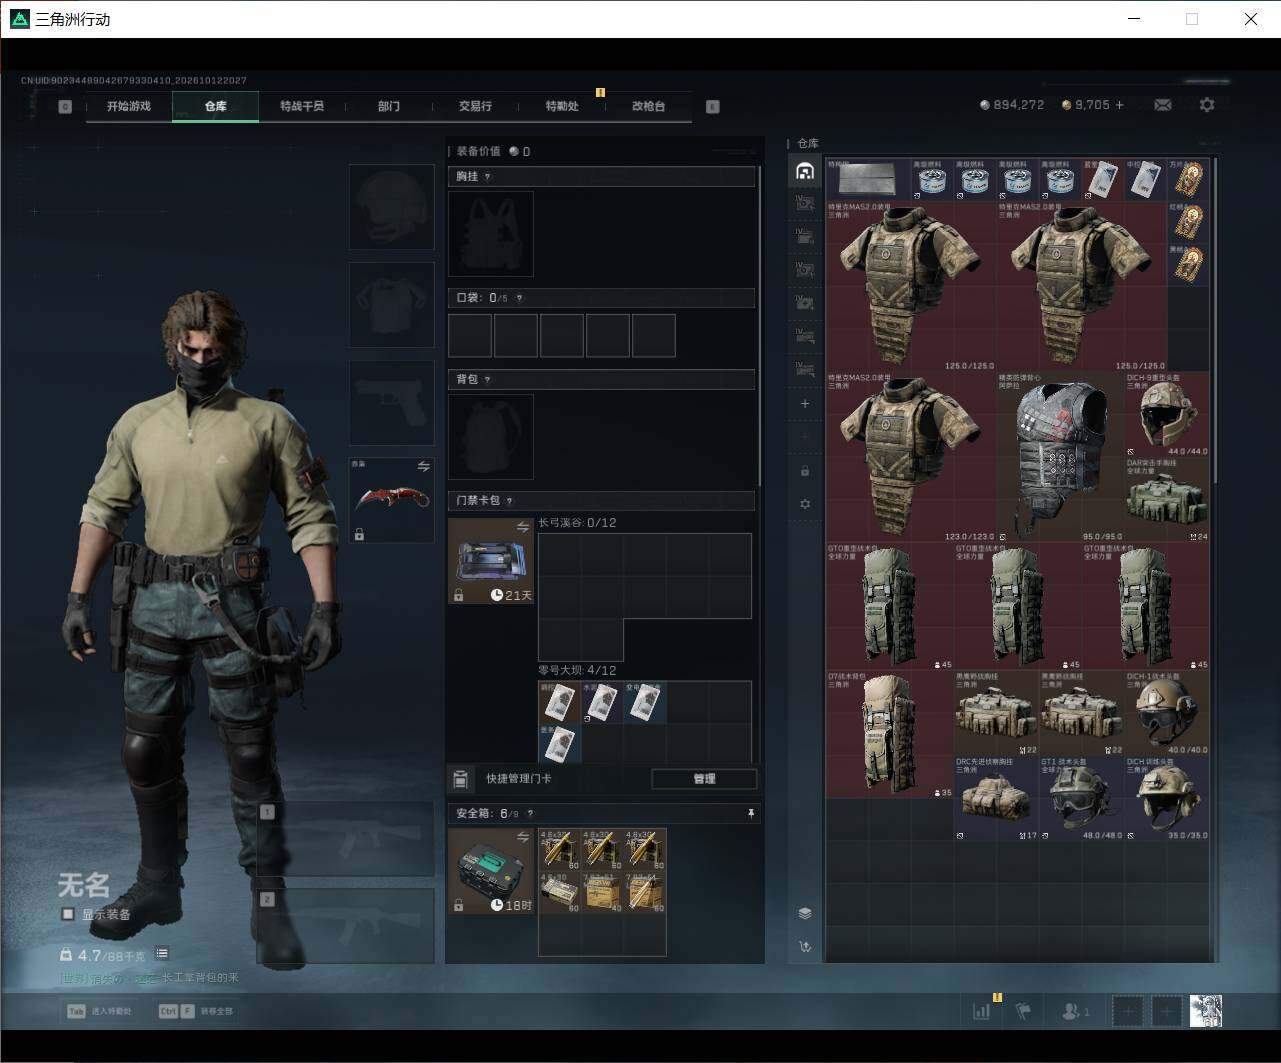Click the add storage box plus icon

805,404
